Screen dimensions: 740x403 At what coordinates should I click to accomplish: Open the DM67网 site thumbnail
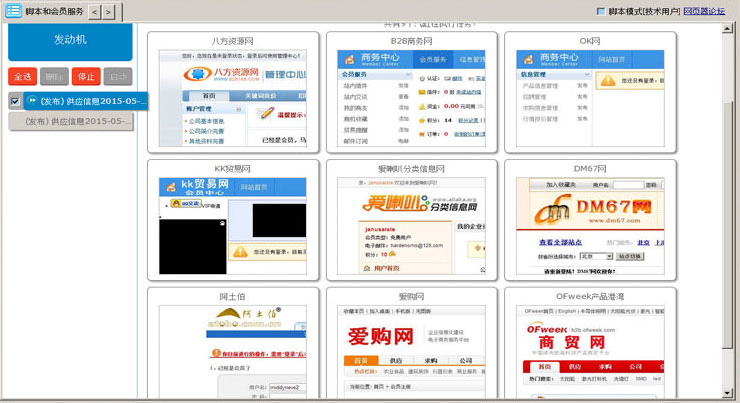[x=590, y=226]
